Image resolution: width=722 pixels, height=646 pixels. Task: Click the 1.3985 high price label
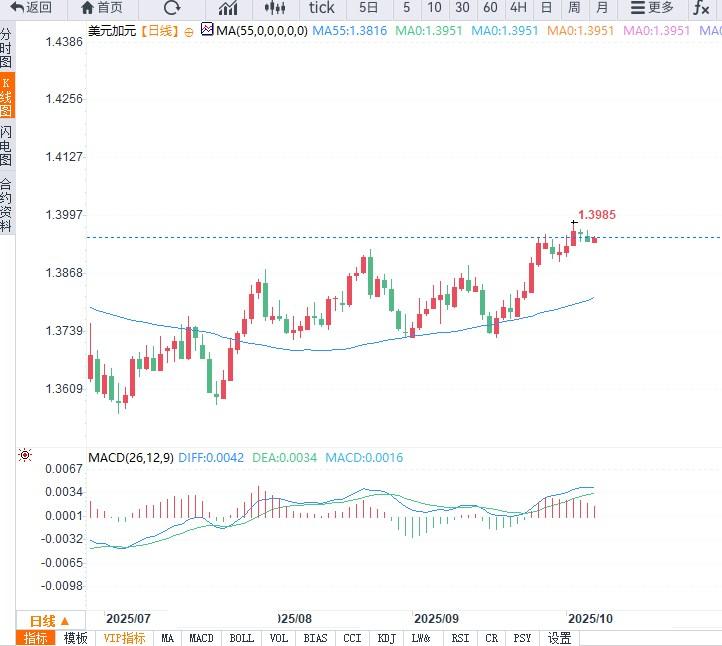click(x=597, y=215)
